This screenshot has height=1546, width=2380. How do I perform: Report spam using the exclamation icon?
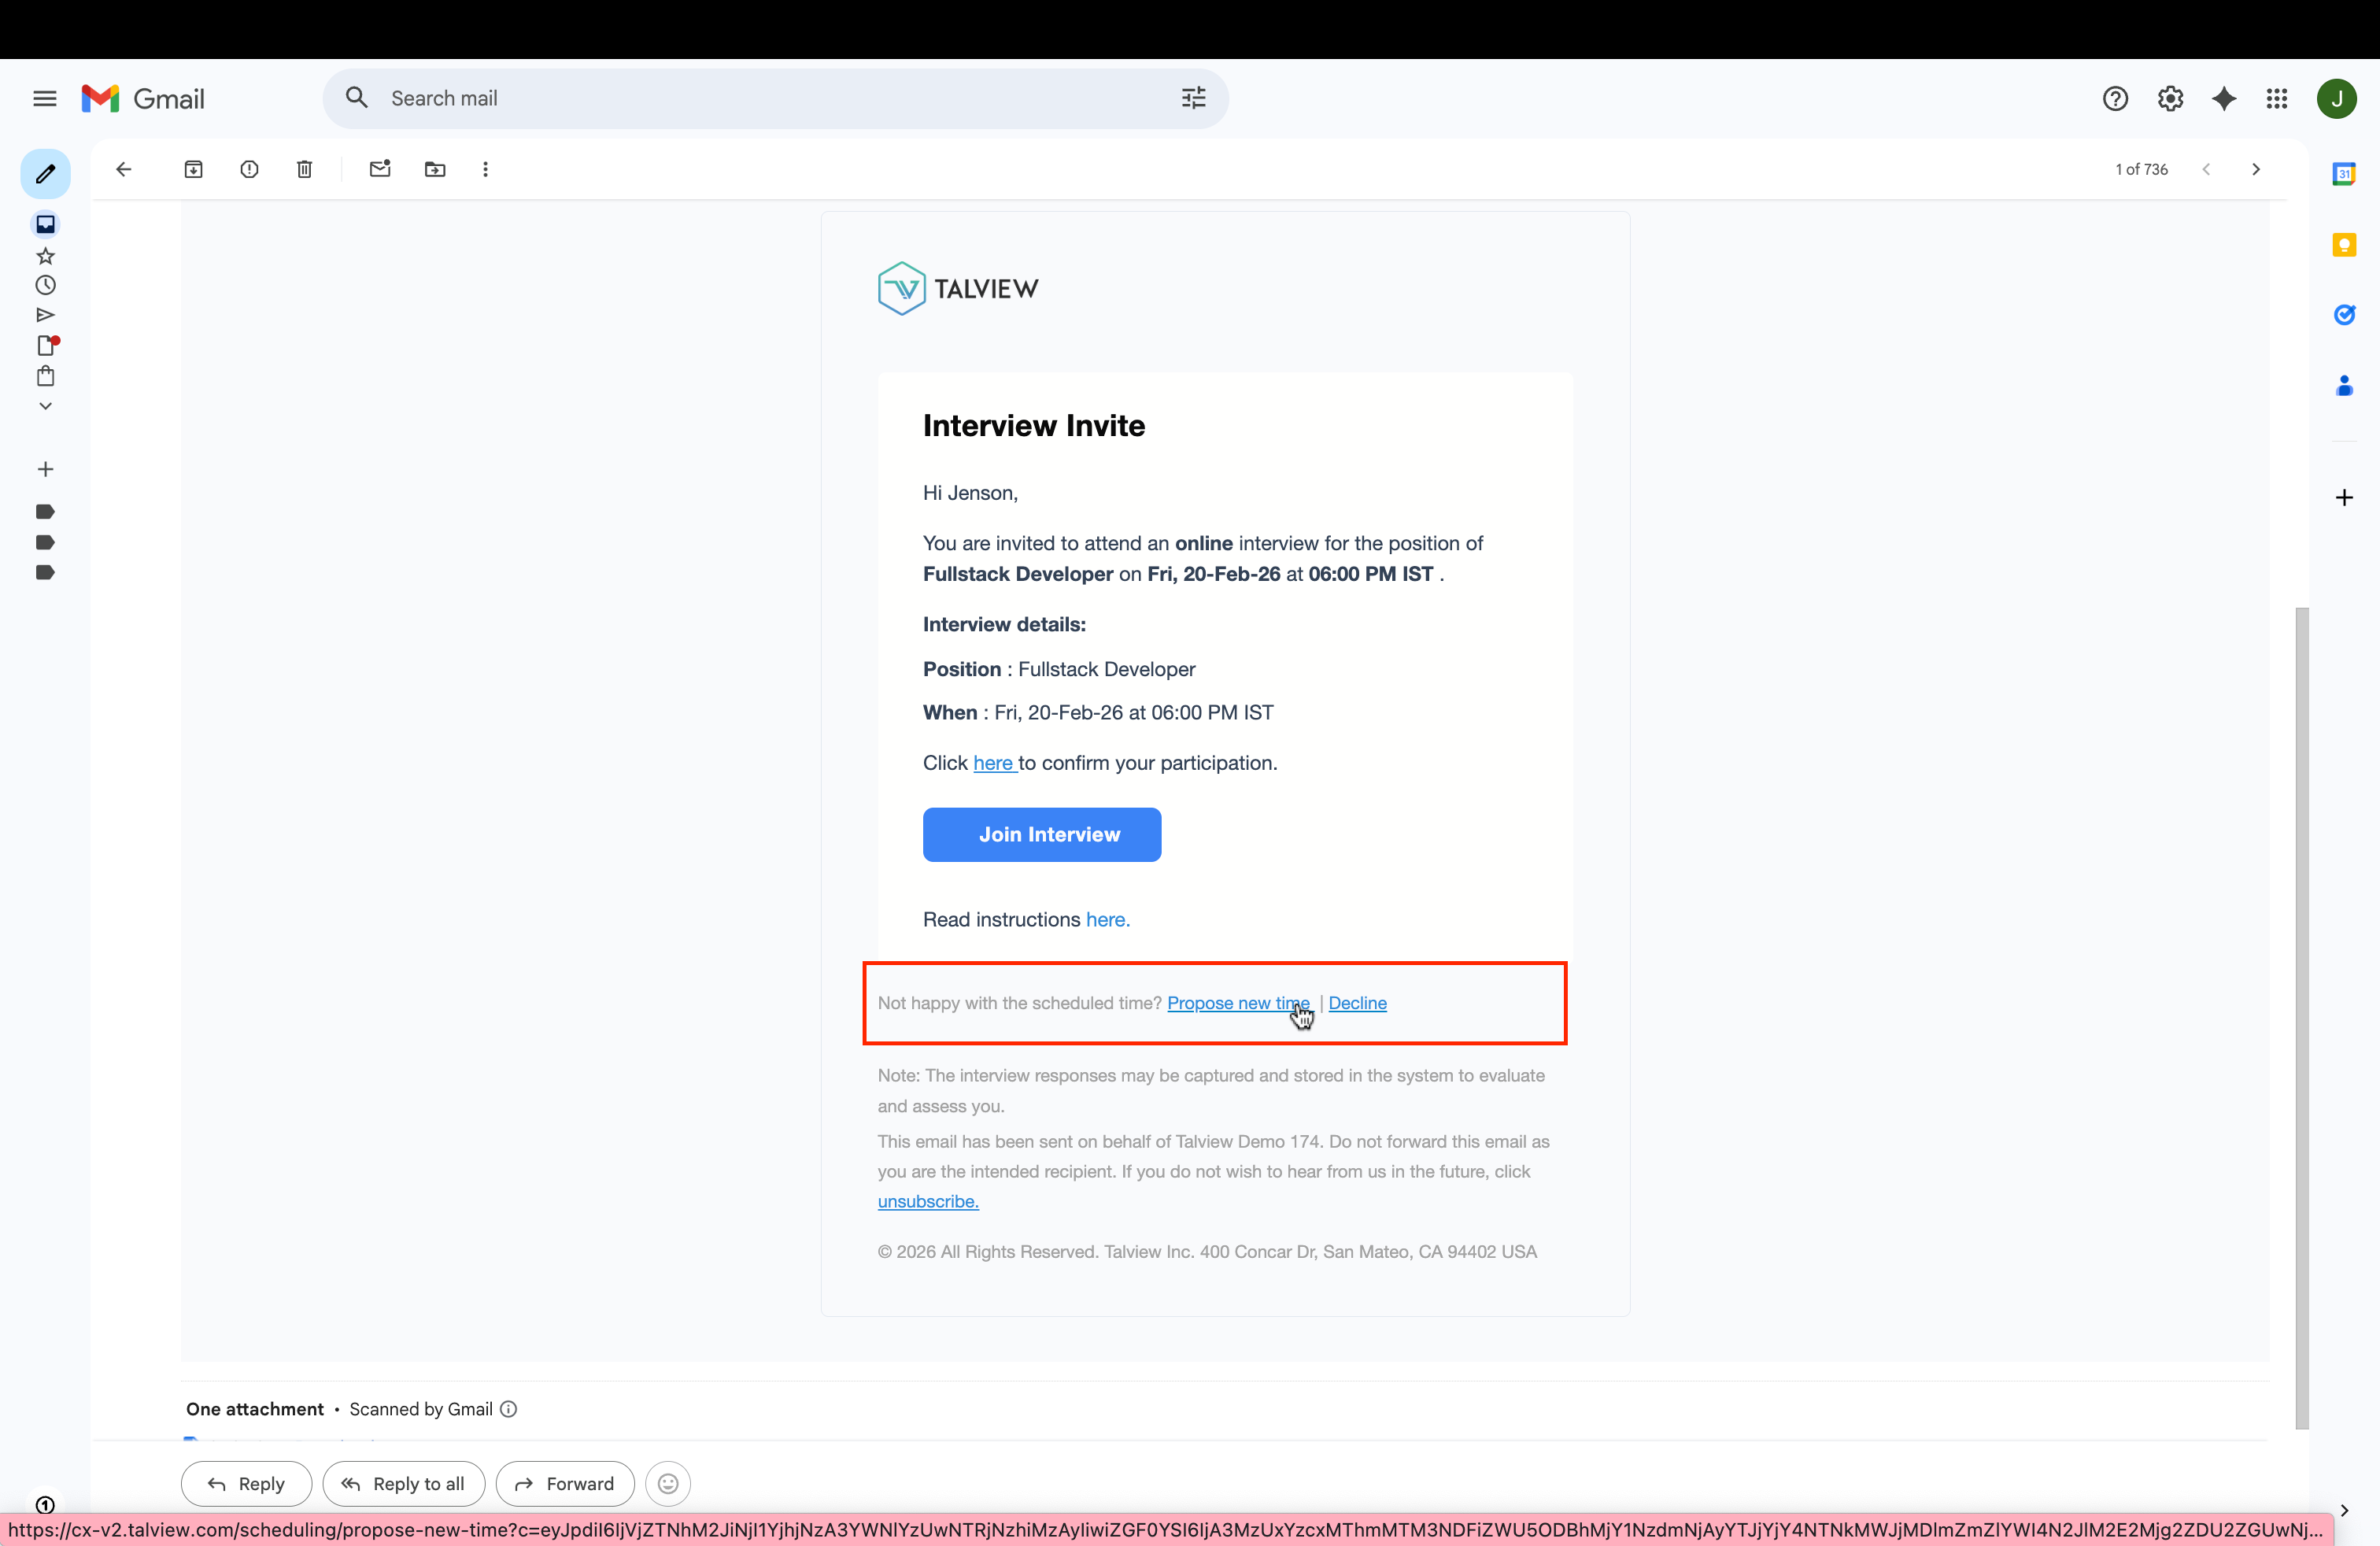[x=249, y=169]
